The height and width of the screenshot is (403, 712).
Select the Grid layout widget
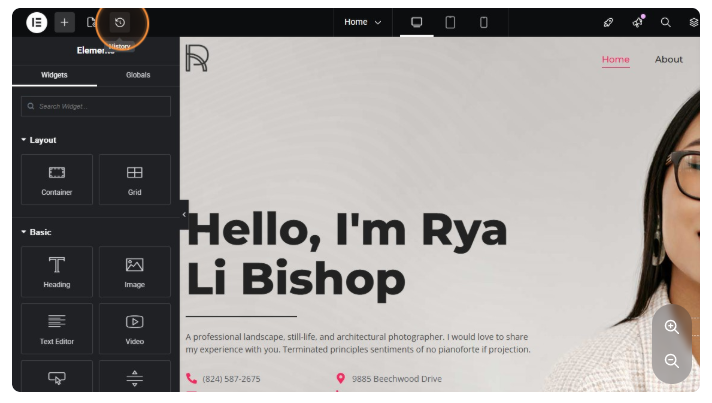(x=135, y=180)
